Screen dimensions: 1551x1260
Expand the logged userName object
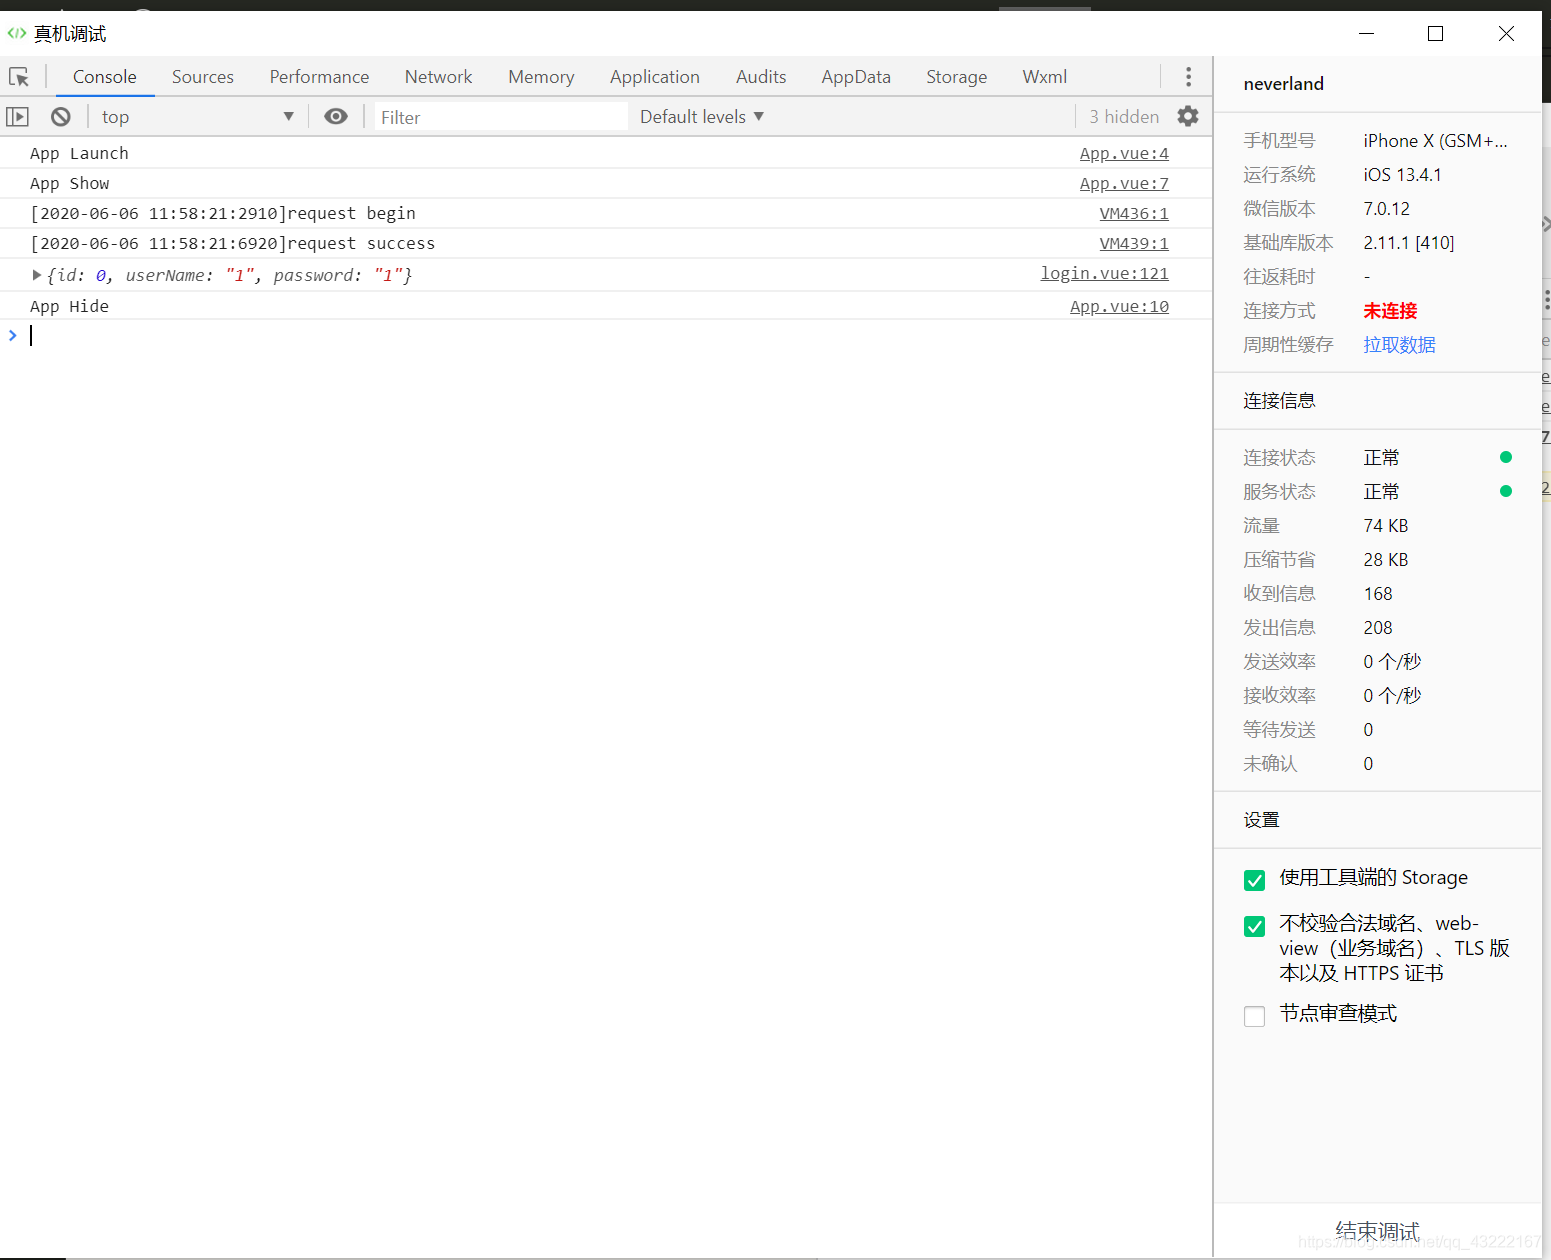pyautogui.click(x=37, y=275)
